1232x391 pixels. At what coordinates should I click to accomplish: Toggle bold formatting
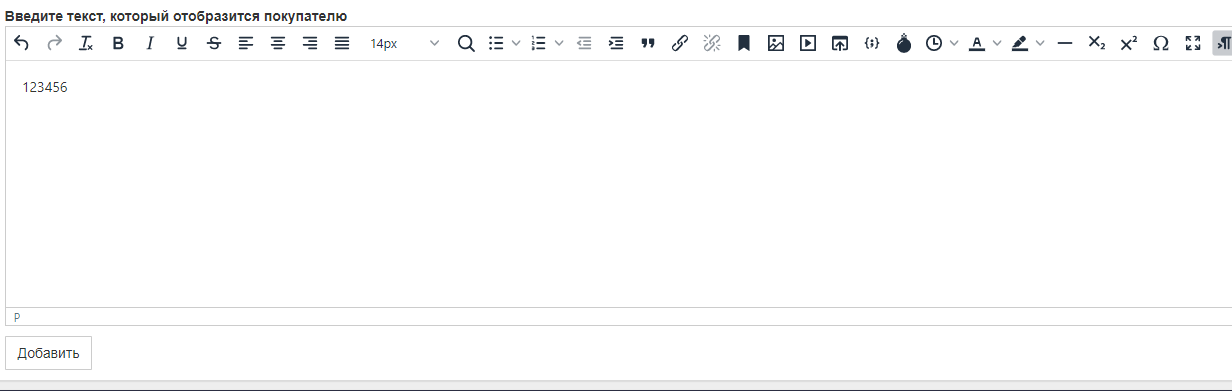coord(118,43)
